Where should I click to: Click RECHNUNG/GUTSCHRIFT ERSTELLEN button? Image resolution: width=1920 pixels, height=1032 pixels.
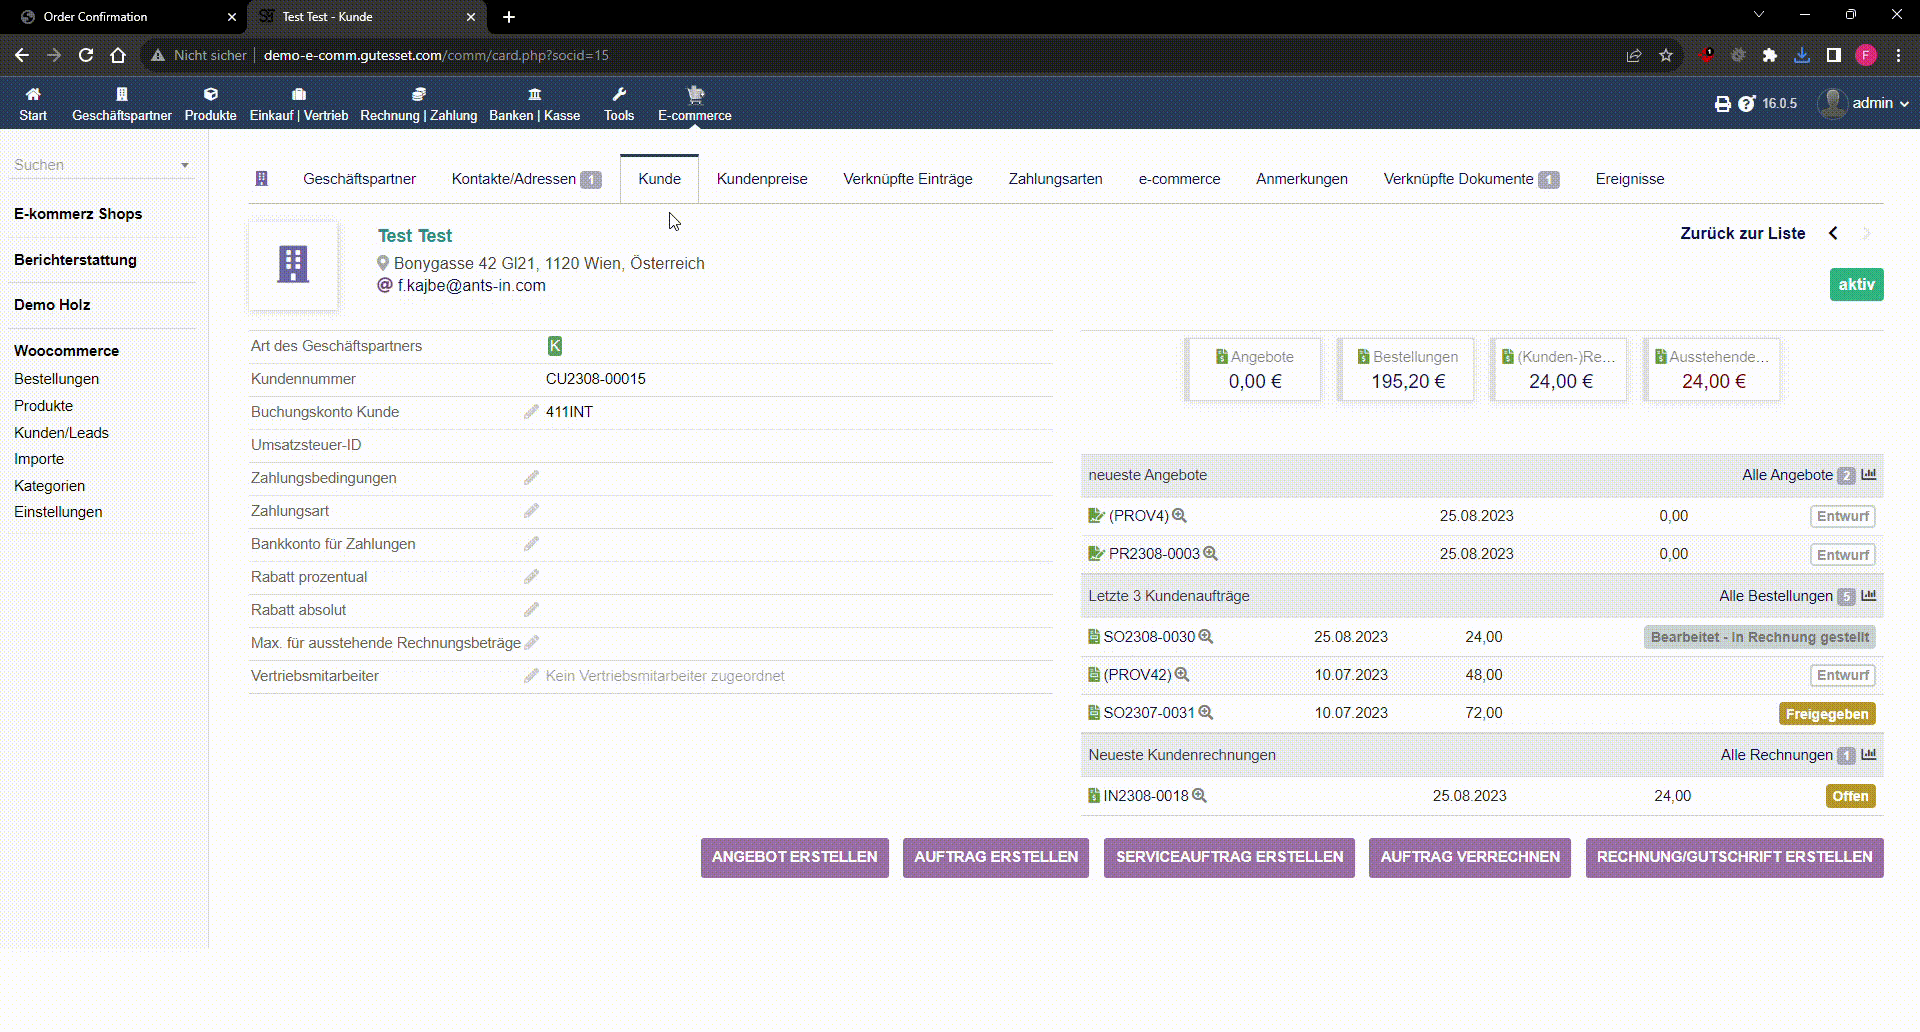(x=1735, y=858)
